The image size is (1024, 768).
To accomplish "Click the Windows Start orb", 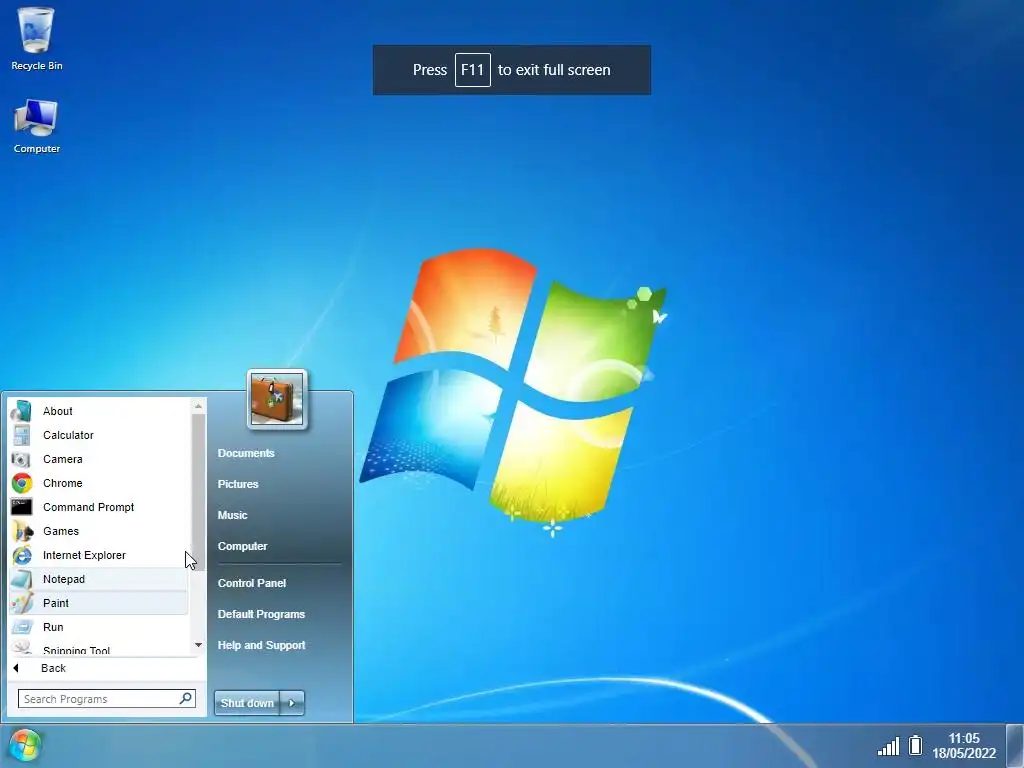I will pyautogui.click(x=25, y=745).
